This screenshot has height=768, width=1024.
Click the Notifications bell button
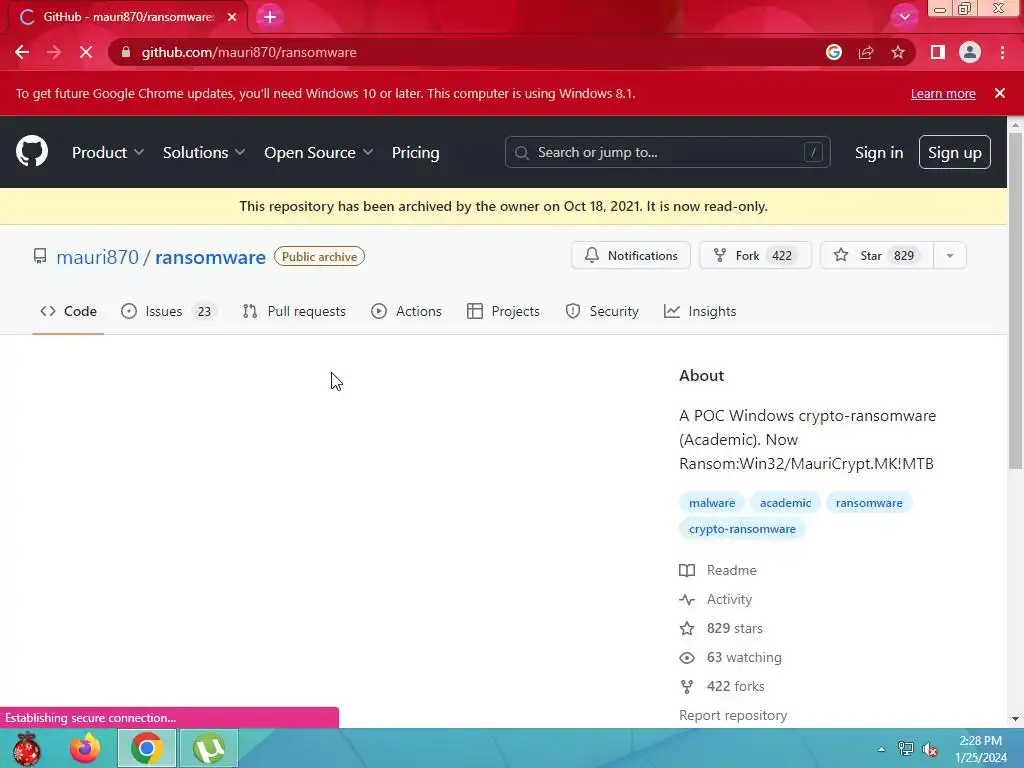(x=630, y=255)
